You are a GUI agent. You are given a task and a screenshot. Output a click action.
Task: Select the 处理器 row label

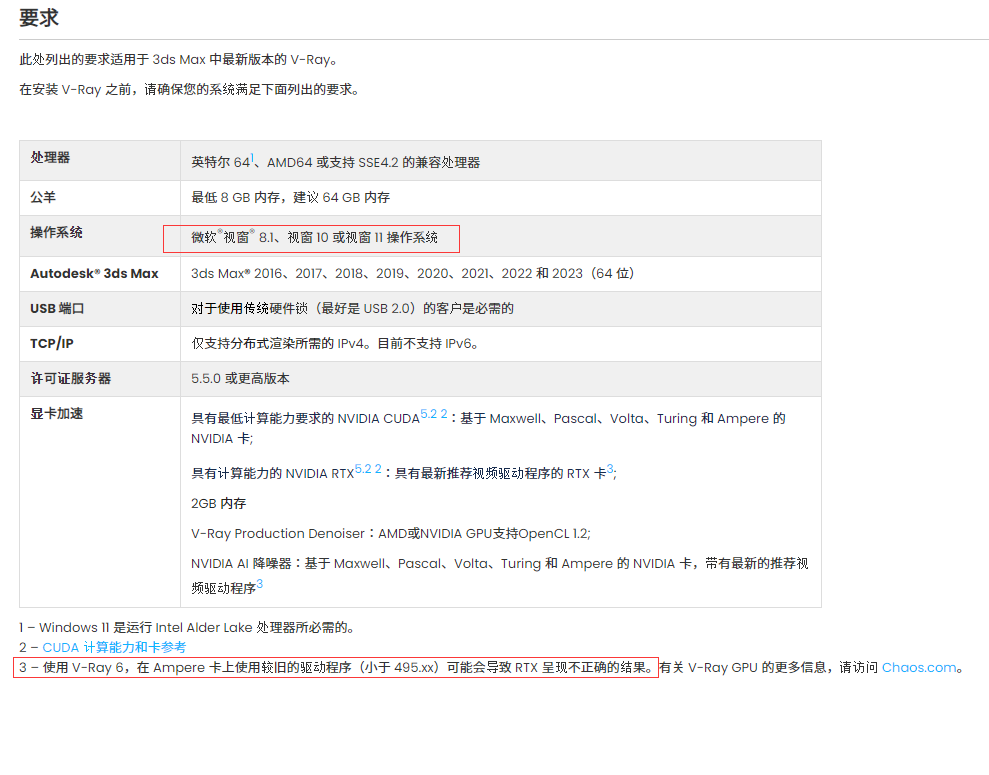[50, 158]
